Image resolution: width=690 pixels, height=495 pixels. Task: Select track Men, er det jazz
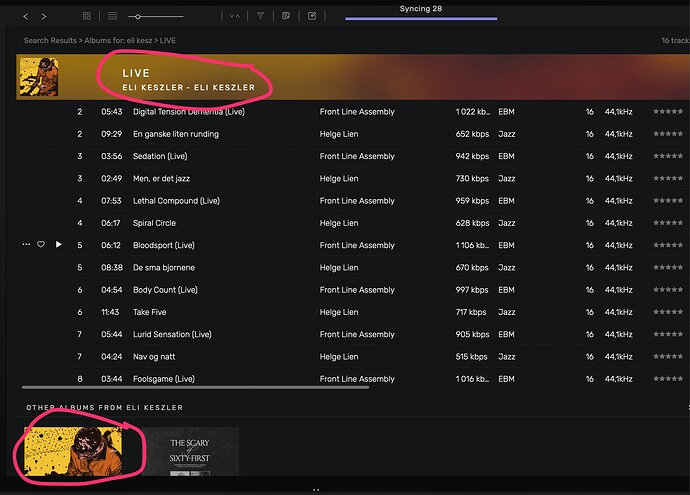(161, 179)
